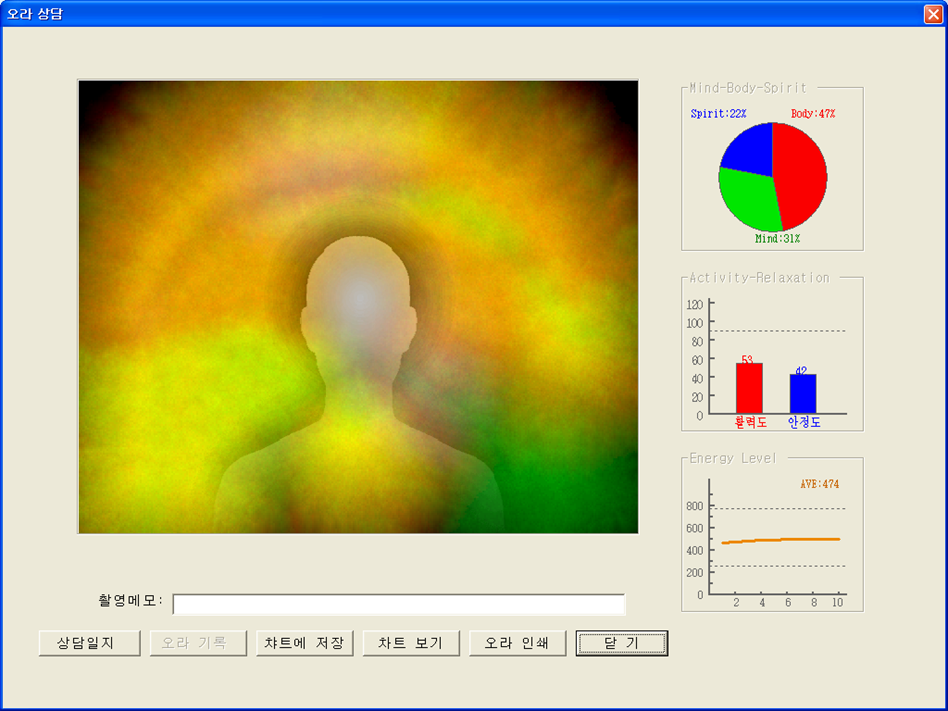Screen dimensions: 948x711
Task: Open the 상담일지 consultation log
Action: point(90,643)
